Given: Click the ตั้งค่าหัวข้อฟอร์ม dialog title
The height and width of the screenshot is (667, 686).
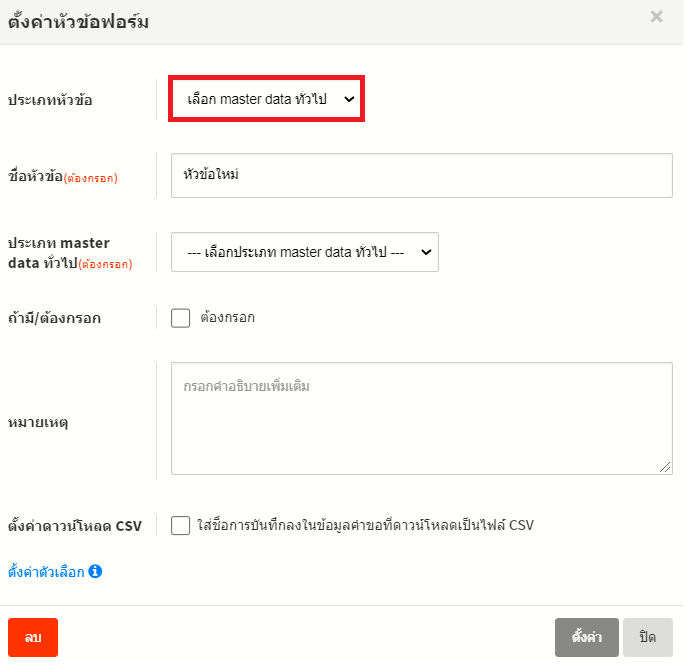Looking at the screenshot, I should point(79,22).
